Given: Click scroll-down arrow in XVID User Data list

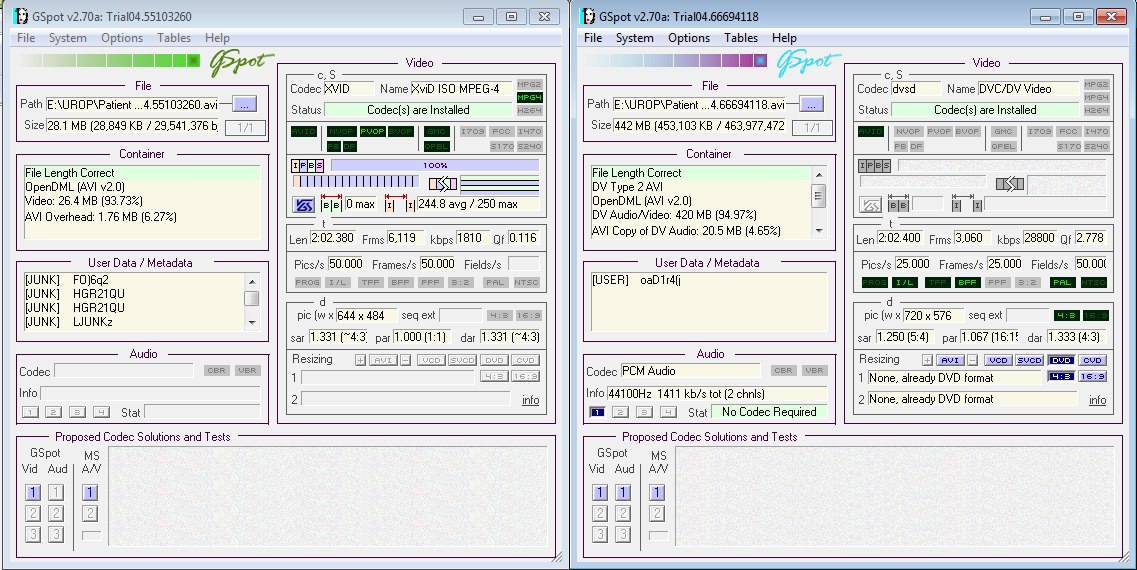Looking at the screenshot, I should [252, 322].
